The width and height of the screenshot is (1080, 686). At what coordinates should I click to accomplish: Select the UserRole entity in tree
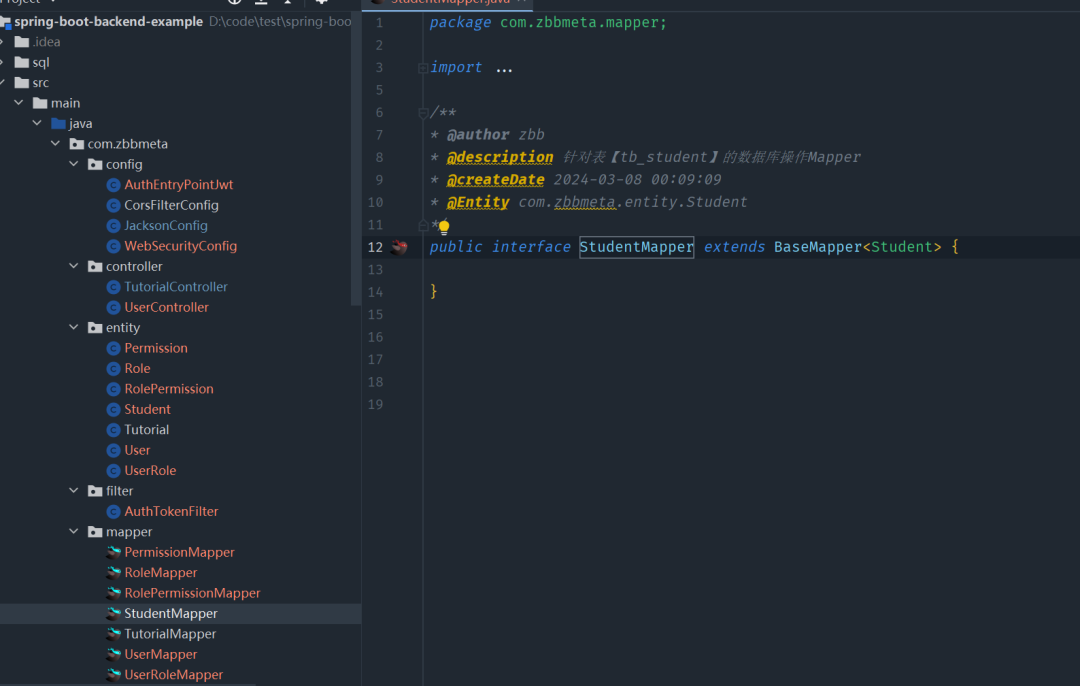150,471
